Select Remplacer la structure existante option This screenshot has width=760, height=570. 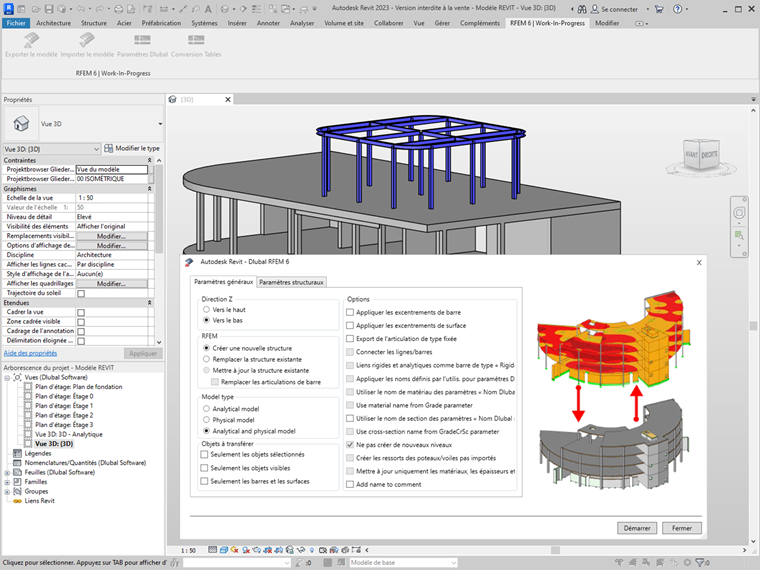(x=206, y=359)
